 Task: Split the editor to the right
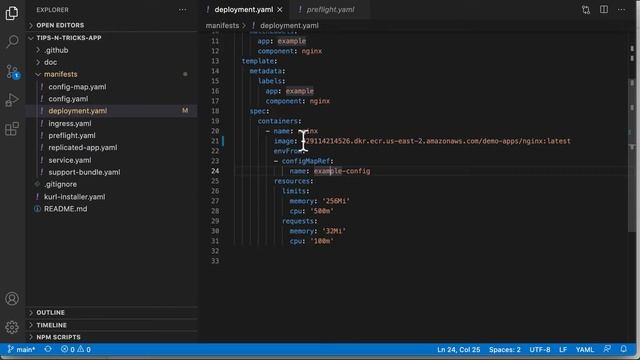[604, 9]
